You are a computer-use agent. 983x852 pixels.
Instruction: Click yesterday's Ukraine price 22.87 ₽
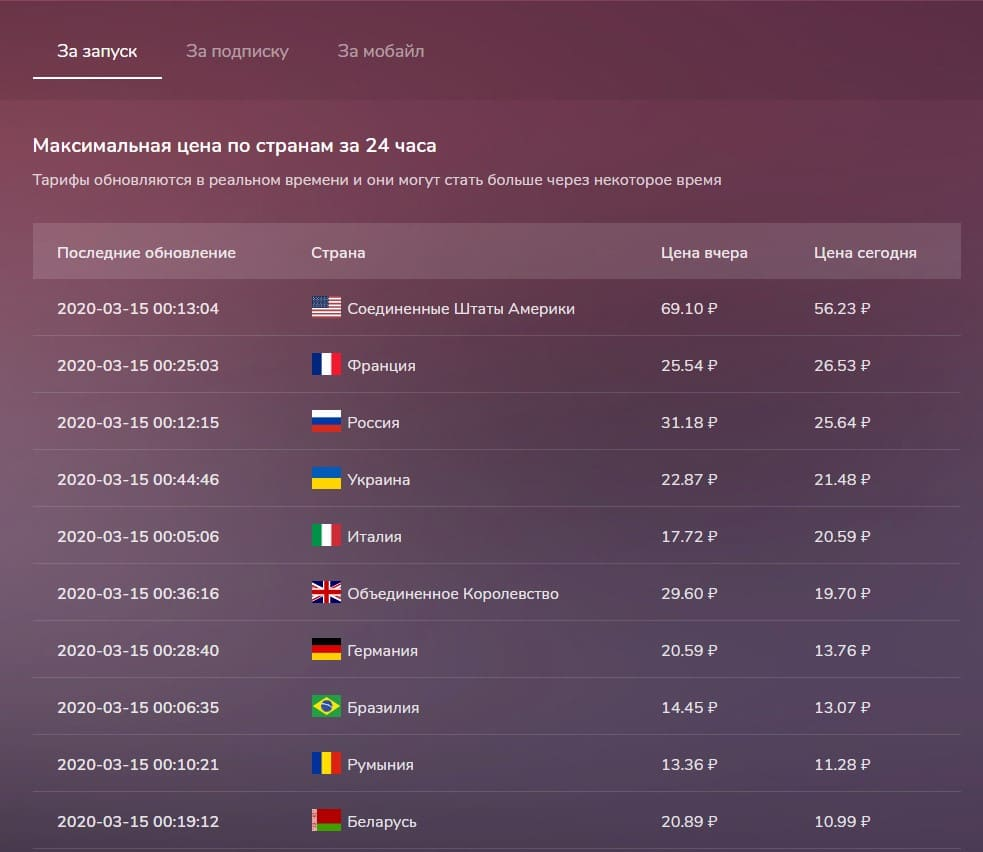[x=689, y=480]
